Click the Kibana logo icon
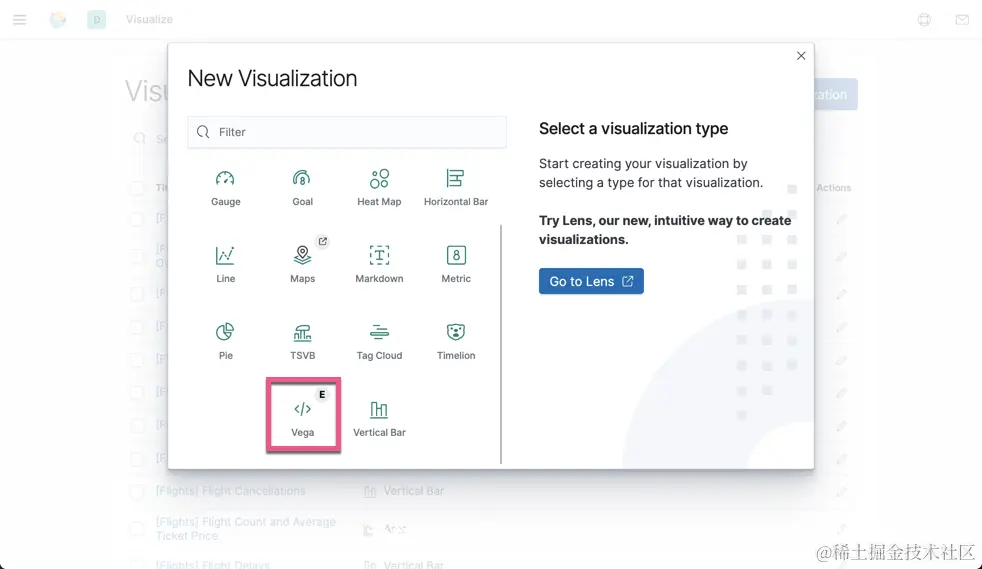 point(58,19)
